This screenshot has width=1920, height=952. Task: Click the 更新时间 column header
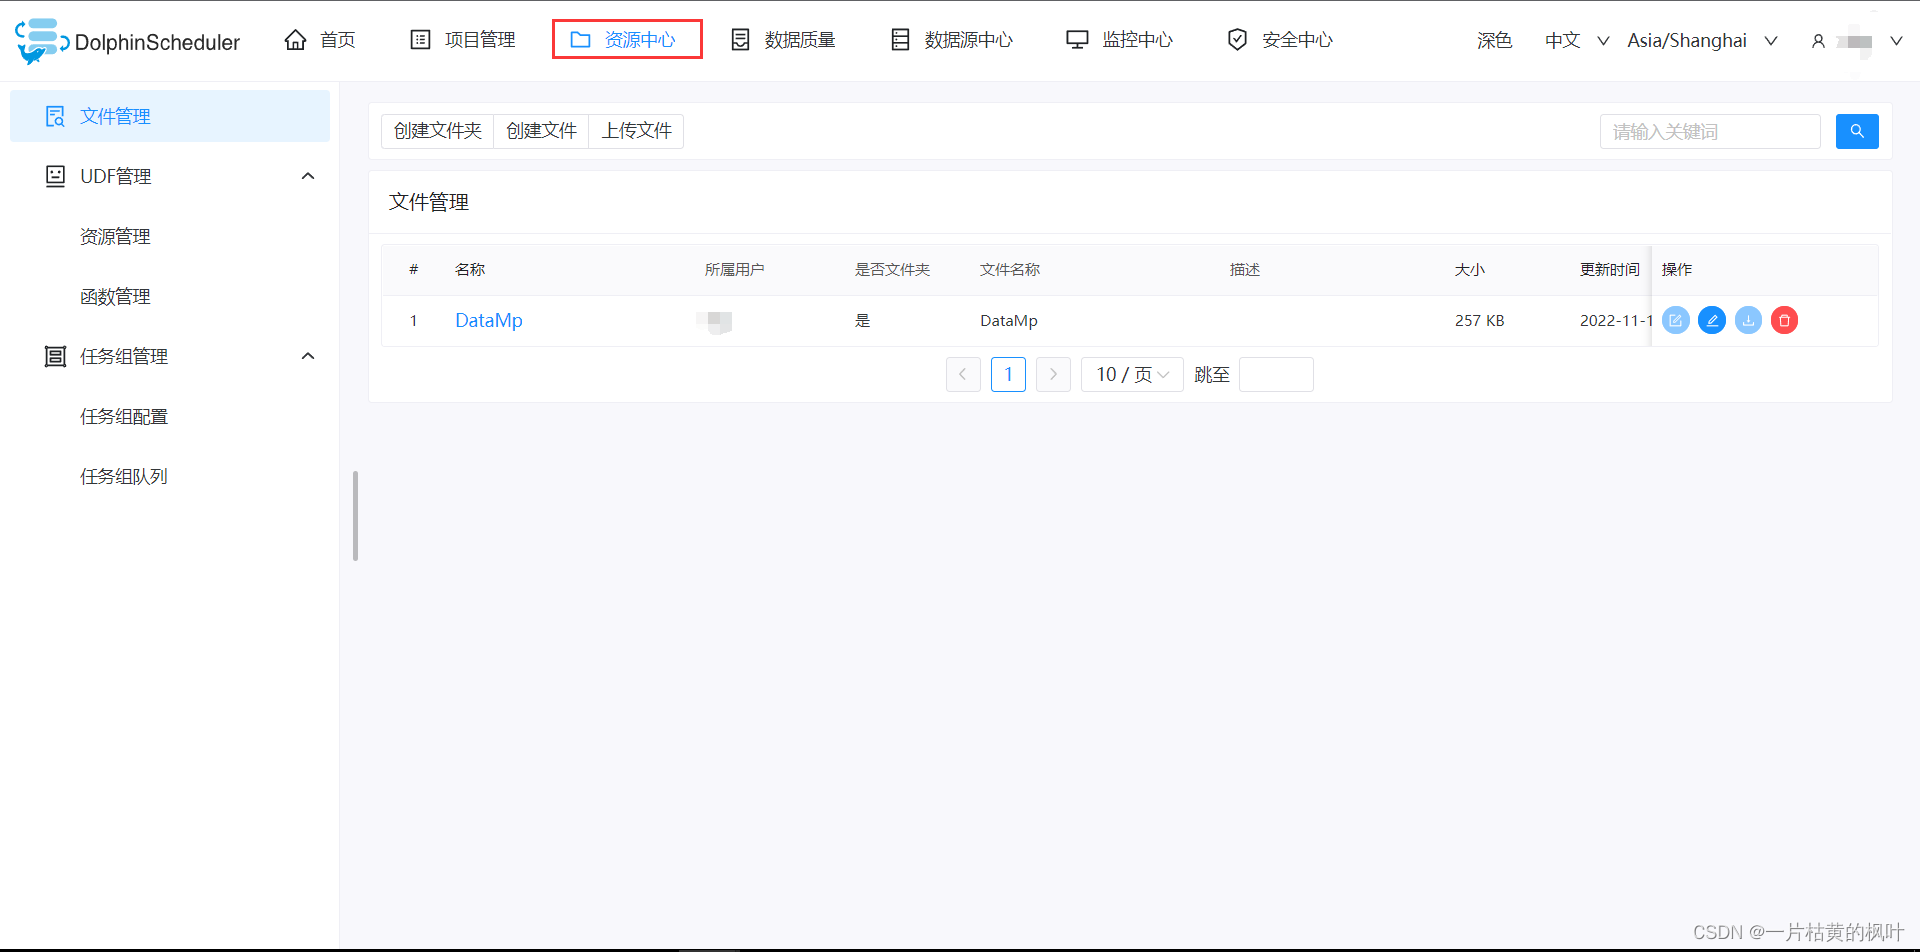[1610, 269]
